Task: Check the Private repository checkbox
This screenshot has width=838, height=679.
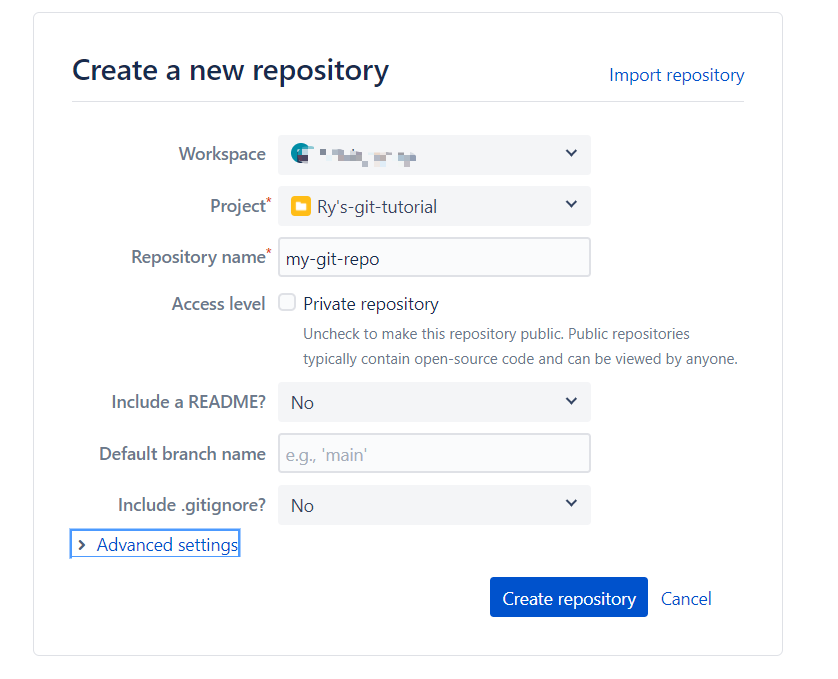Action: [287, 303]
